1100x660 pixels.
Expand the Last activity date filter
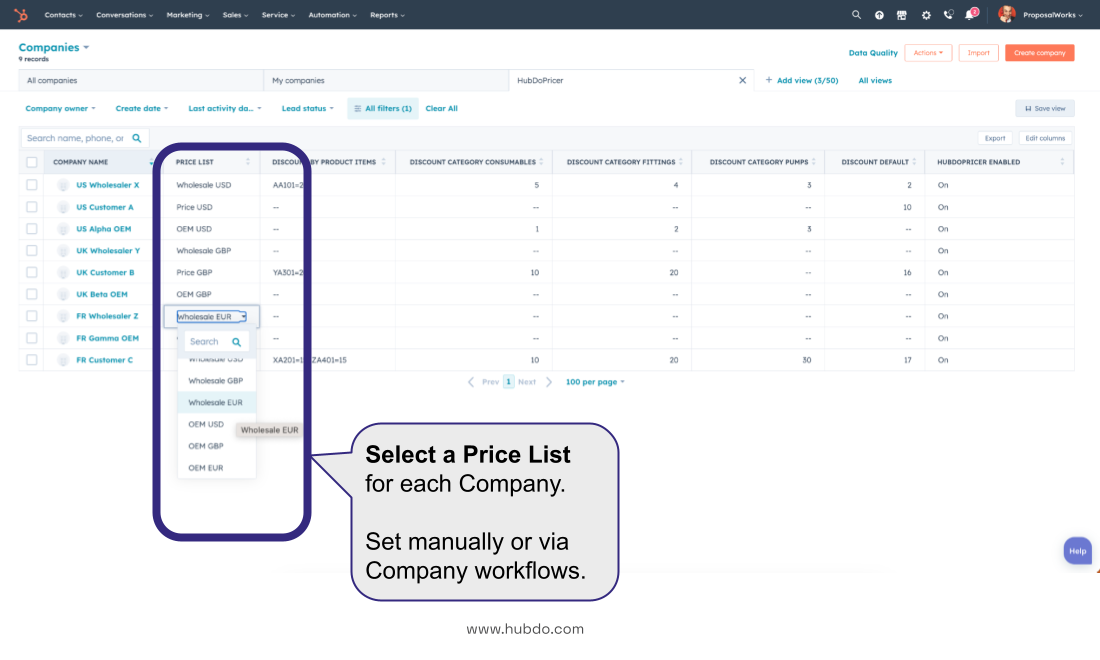[224, 109]
